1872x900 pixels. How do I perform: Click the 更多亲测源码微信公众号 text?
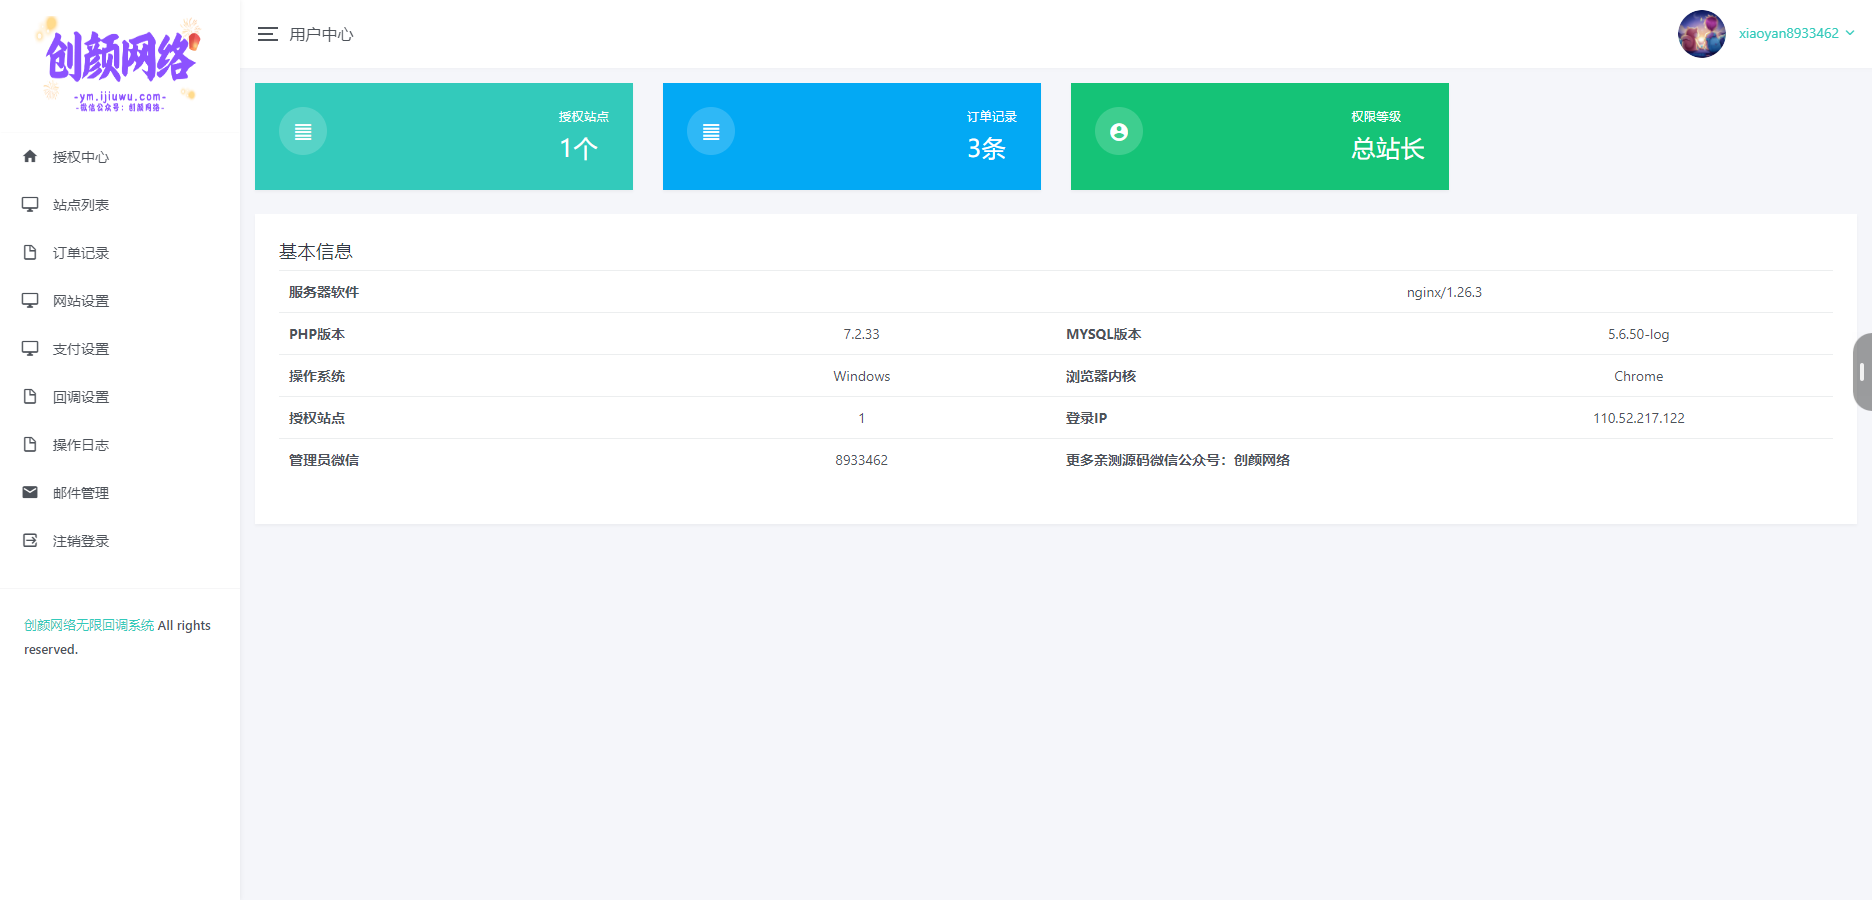point(1177,460)
